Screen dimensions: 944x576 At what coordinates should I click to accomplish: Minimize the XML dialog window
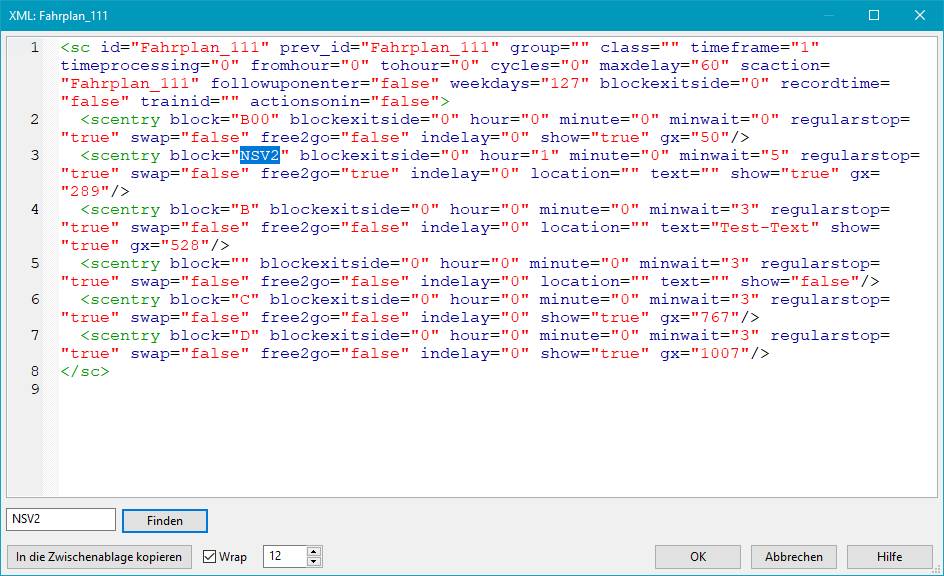tap(828, 15)
